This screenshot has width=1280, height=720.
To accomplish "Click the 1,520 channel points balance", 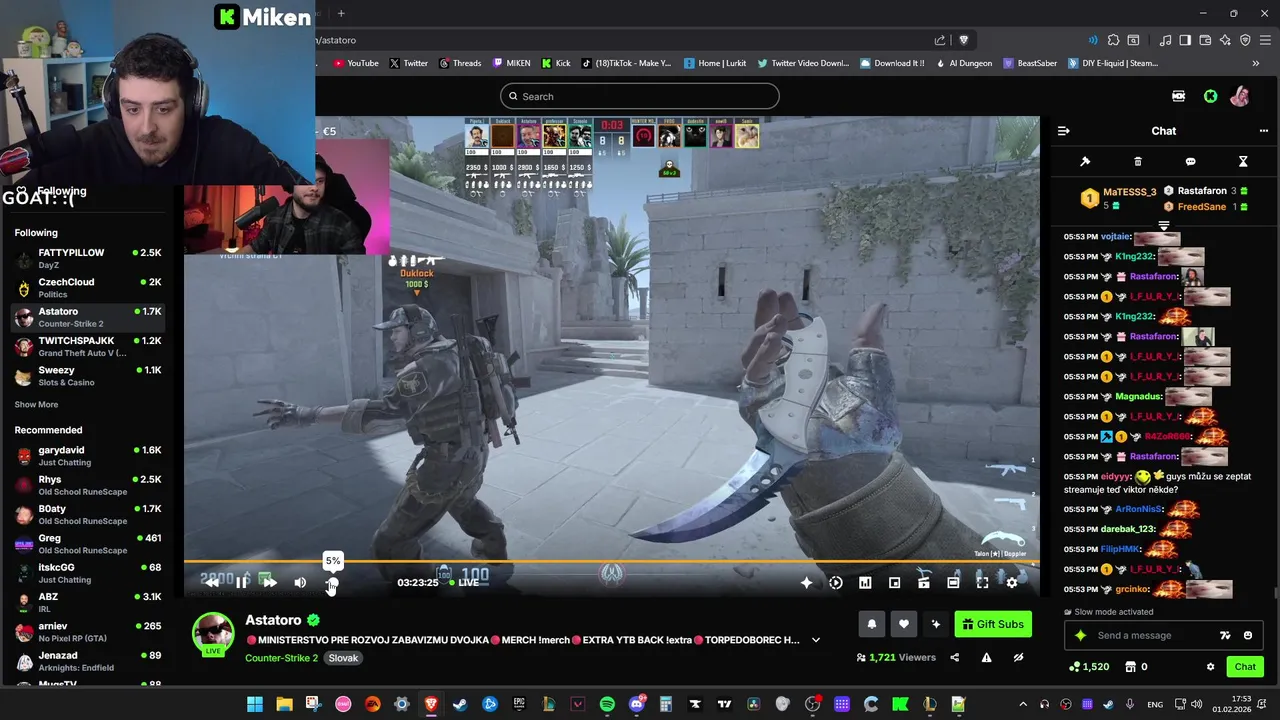I will click(1089, 666).
